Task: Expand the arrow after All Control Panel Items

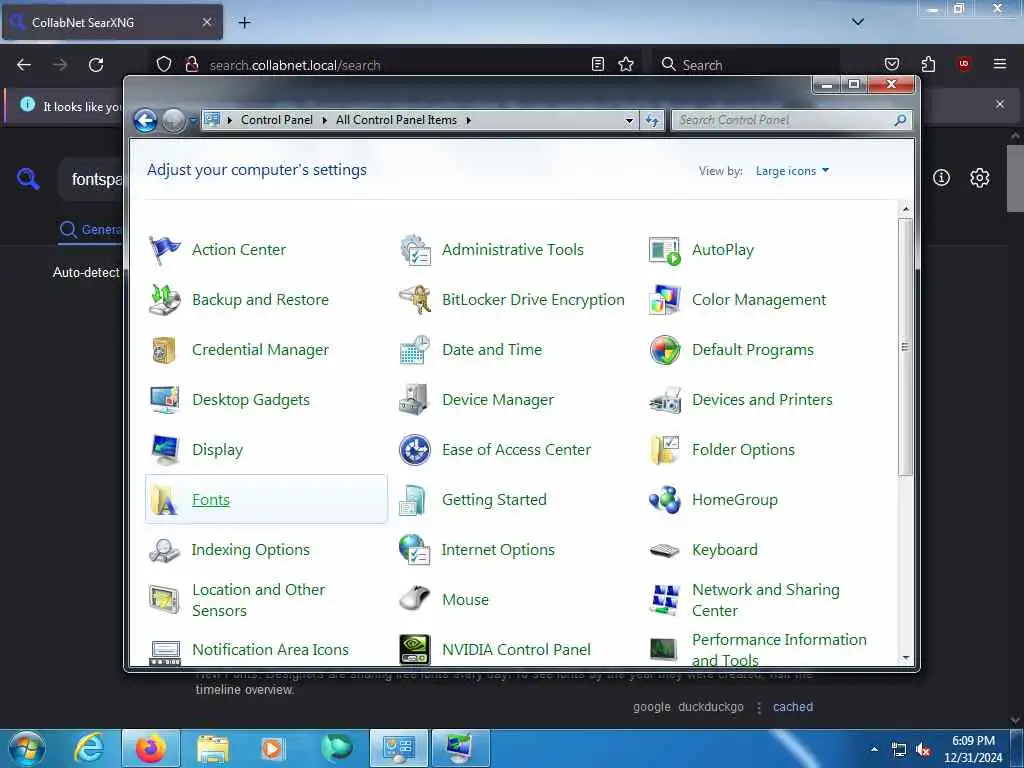Action: click(x=468, y=120)
